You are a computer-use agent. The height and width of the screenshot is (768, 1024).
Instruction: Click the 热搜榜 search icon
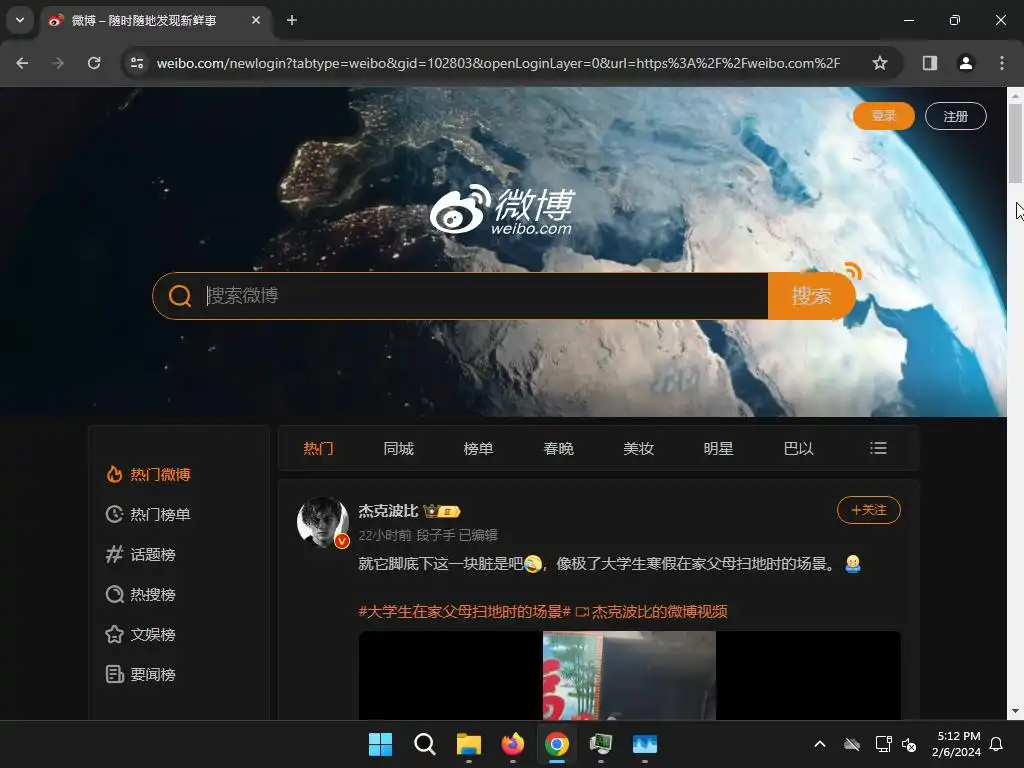(114, 594)
